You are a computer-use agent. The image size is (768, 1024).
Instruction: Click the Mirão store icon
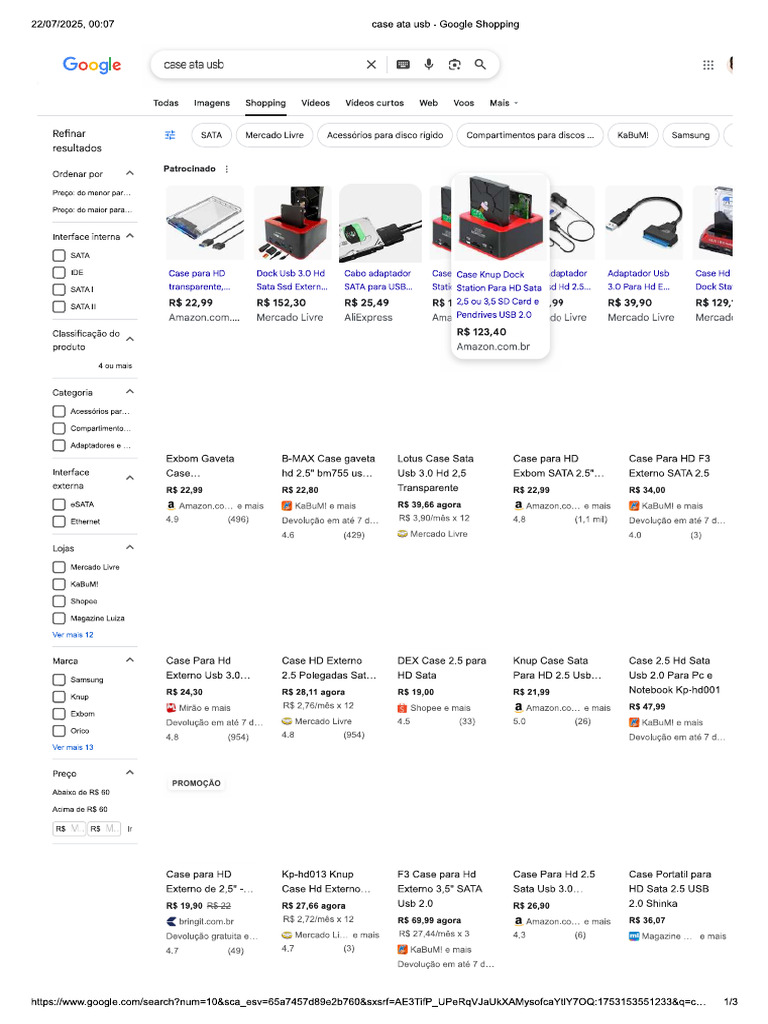[171, 708]
